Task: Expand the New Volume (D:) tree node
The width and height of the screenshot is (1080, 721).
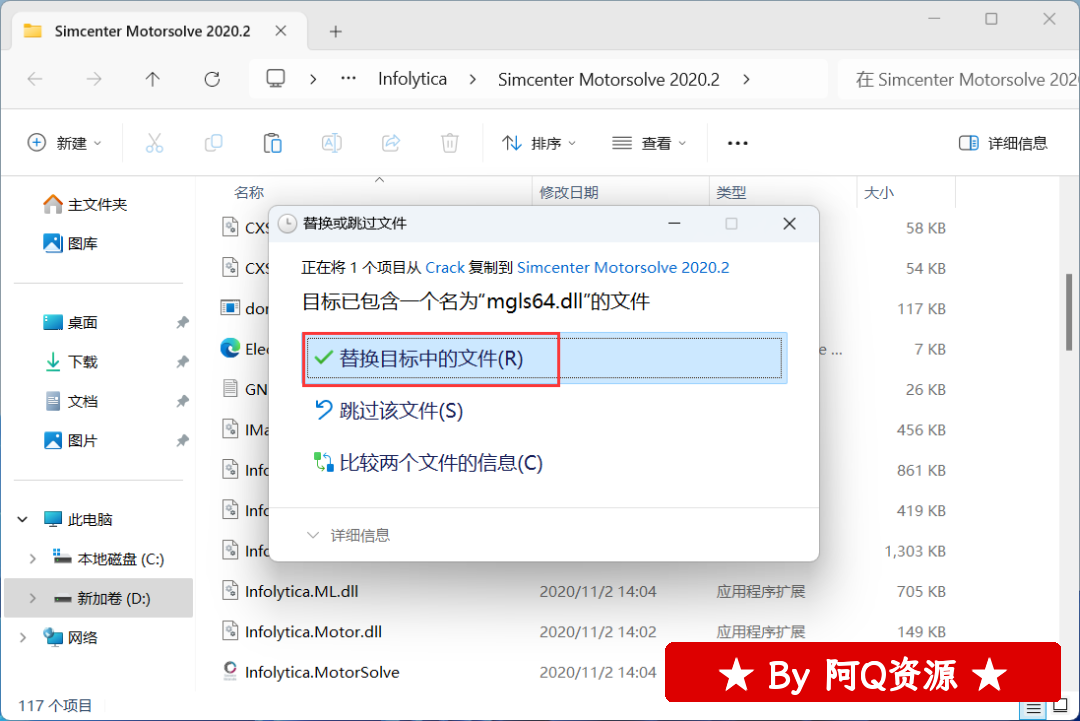Action: click(32, 598)
